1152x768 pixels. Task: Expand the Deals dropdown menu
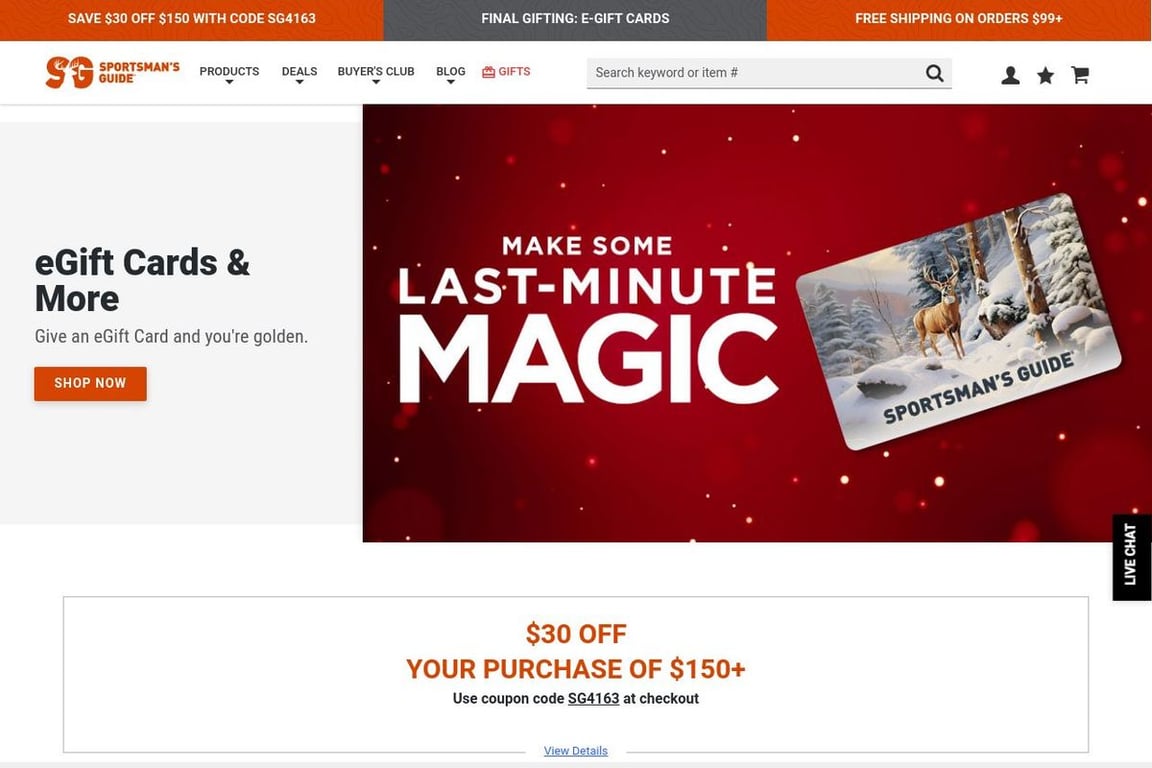pos(299,74)
